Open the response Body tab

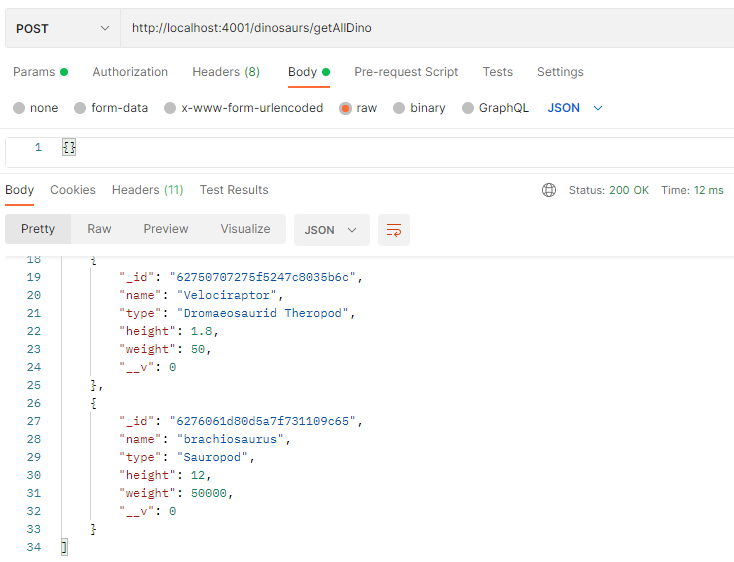point(19,190)
